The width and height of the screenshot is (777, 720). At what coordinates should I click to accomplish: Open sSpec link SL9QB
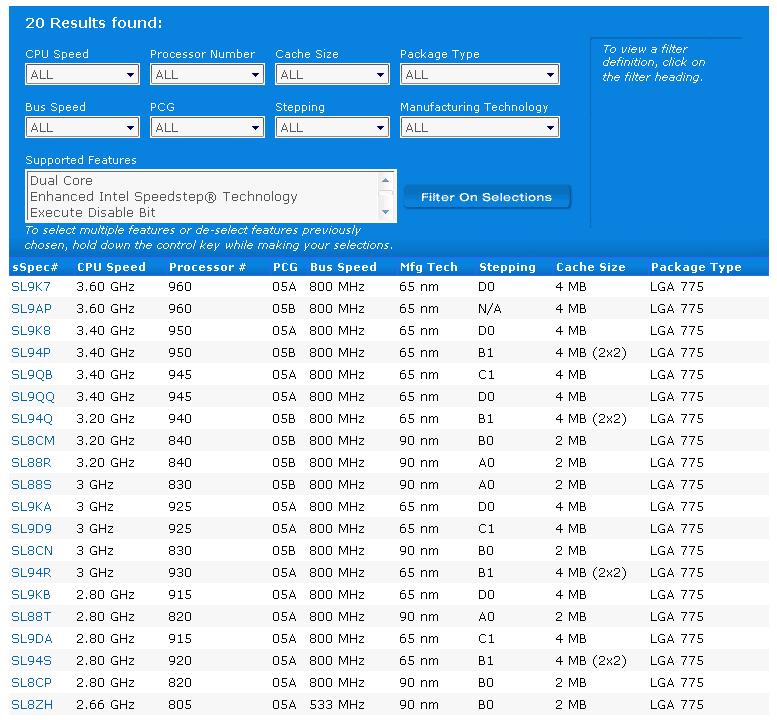coord(32,375)
